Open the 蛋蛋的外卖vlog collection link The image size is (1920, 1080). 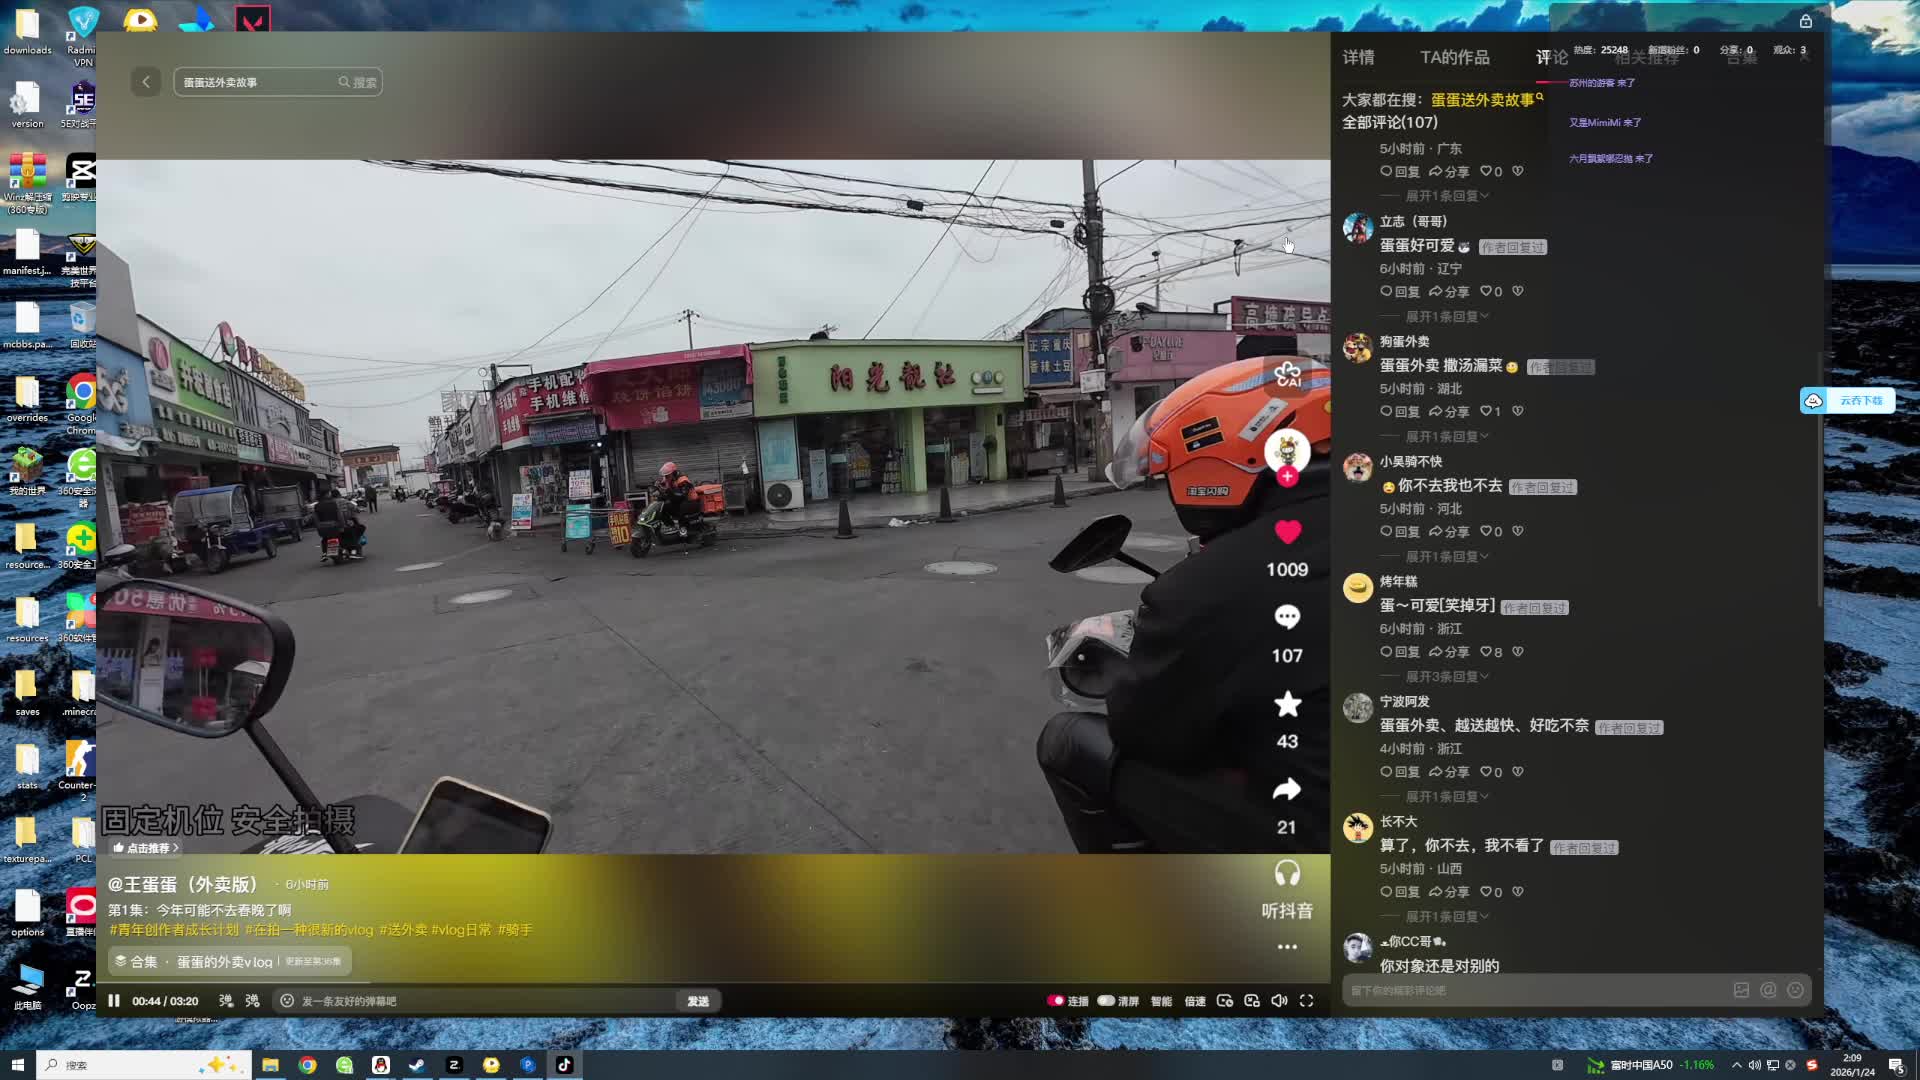225,962
